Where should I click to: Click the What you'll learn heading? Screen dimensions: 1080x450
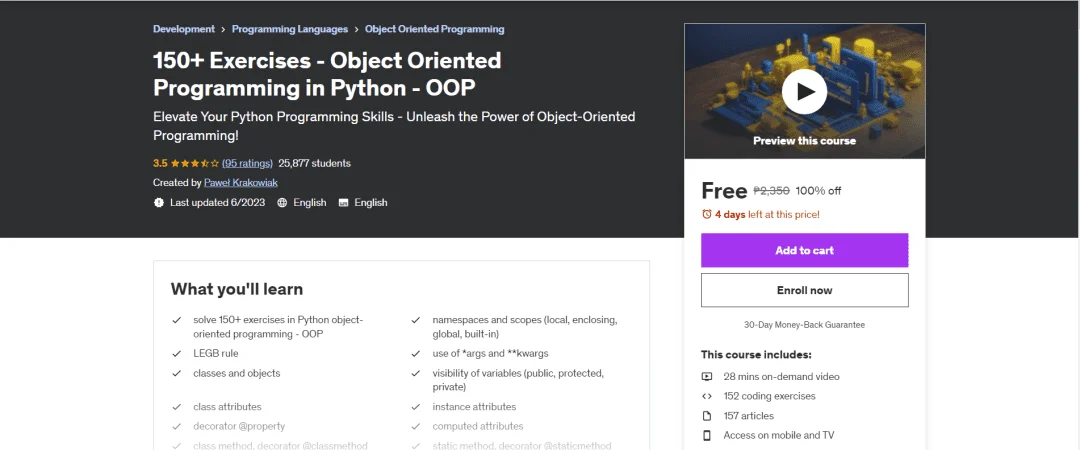237,289
